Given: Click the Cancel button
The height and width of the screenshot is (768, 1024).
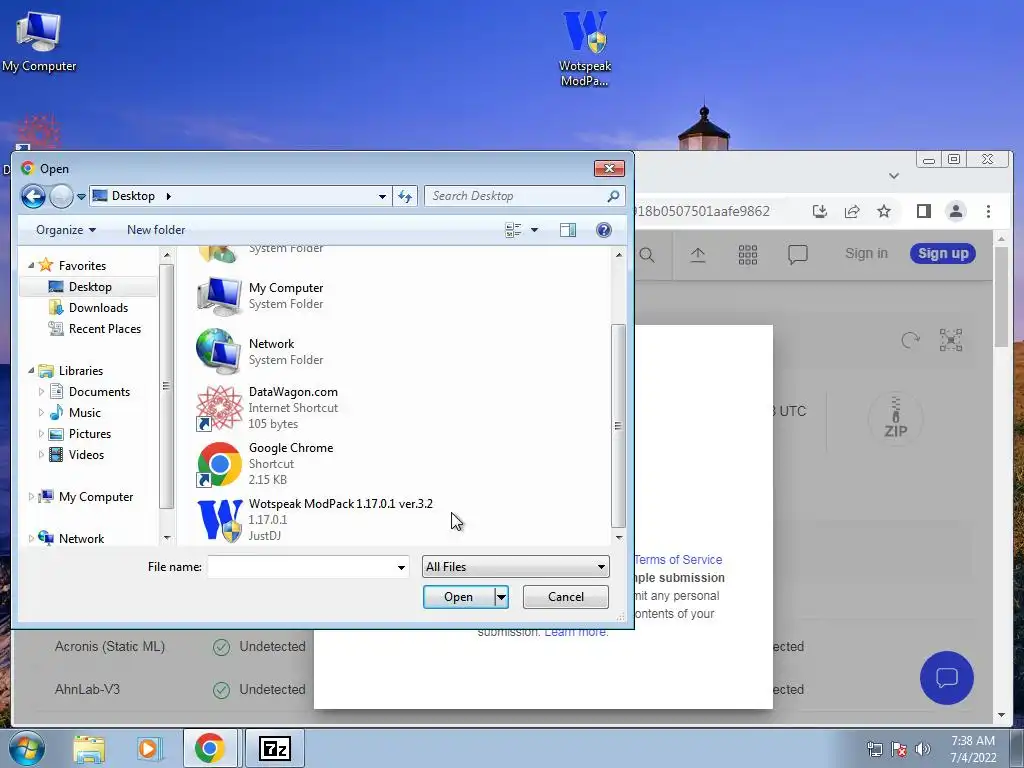Looking at the screenshot, I should pyautogui.click(x=566, y=597).
